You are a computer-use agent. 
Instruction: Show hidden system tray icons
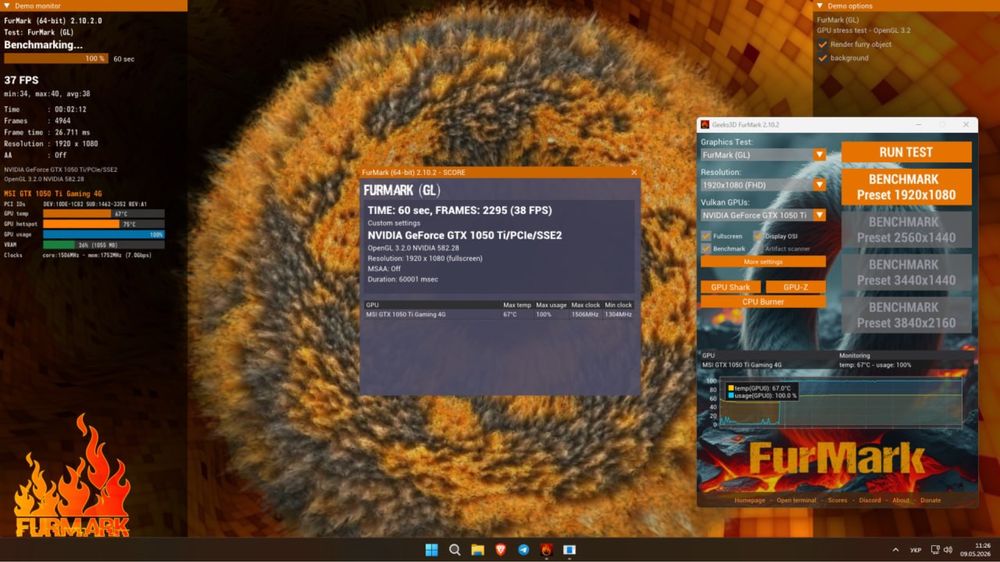pyautogui.click(x=895, y=550)
